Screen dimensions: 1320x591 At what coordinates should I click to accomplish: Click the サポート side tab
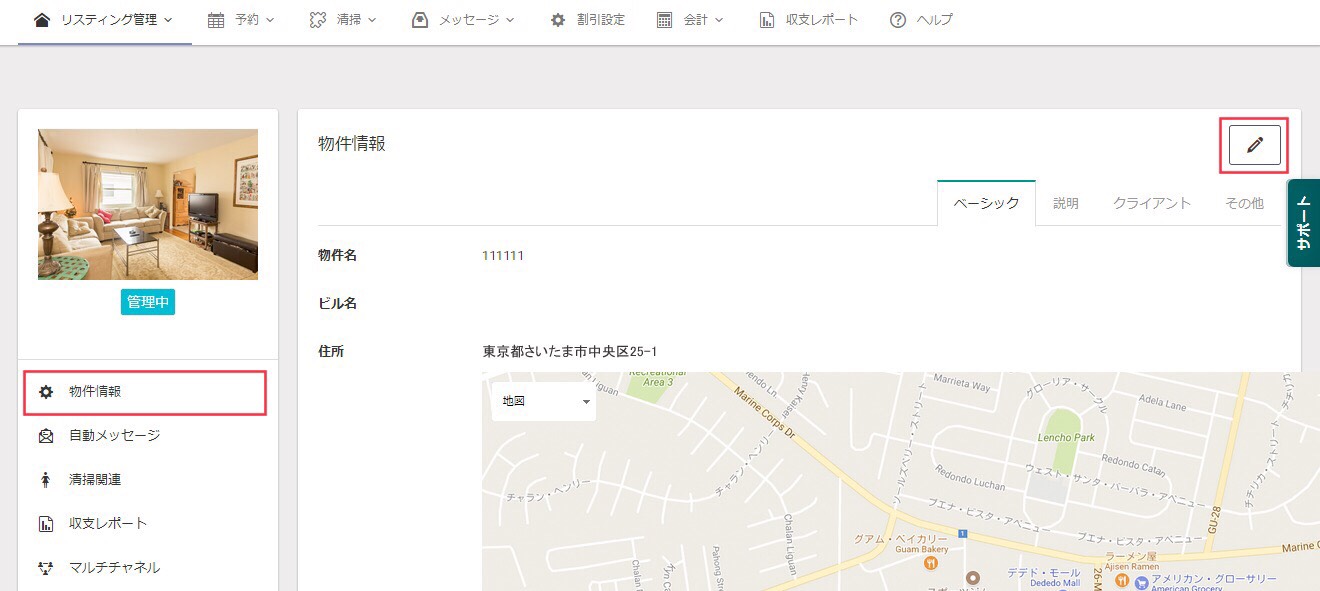tap(1303, 222)
